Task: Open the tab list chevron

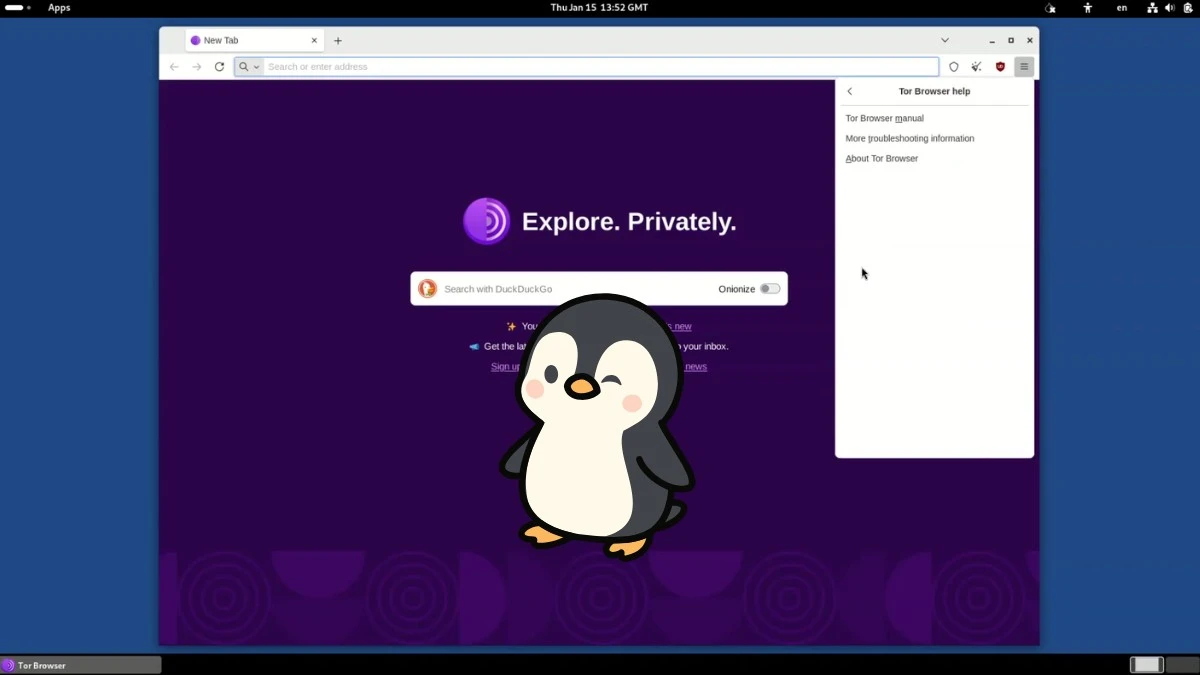Action: pyautogui.click(x=945, y=40)
